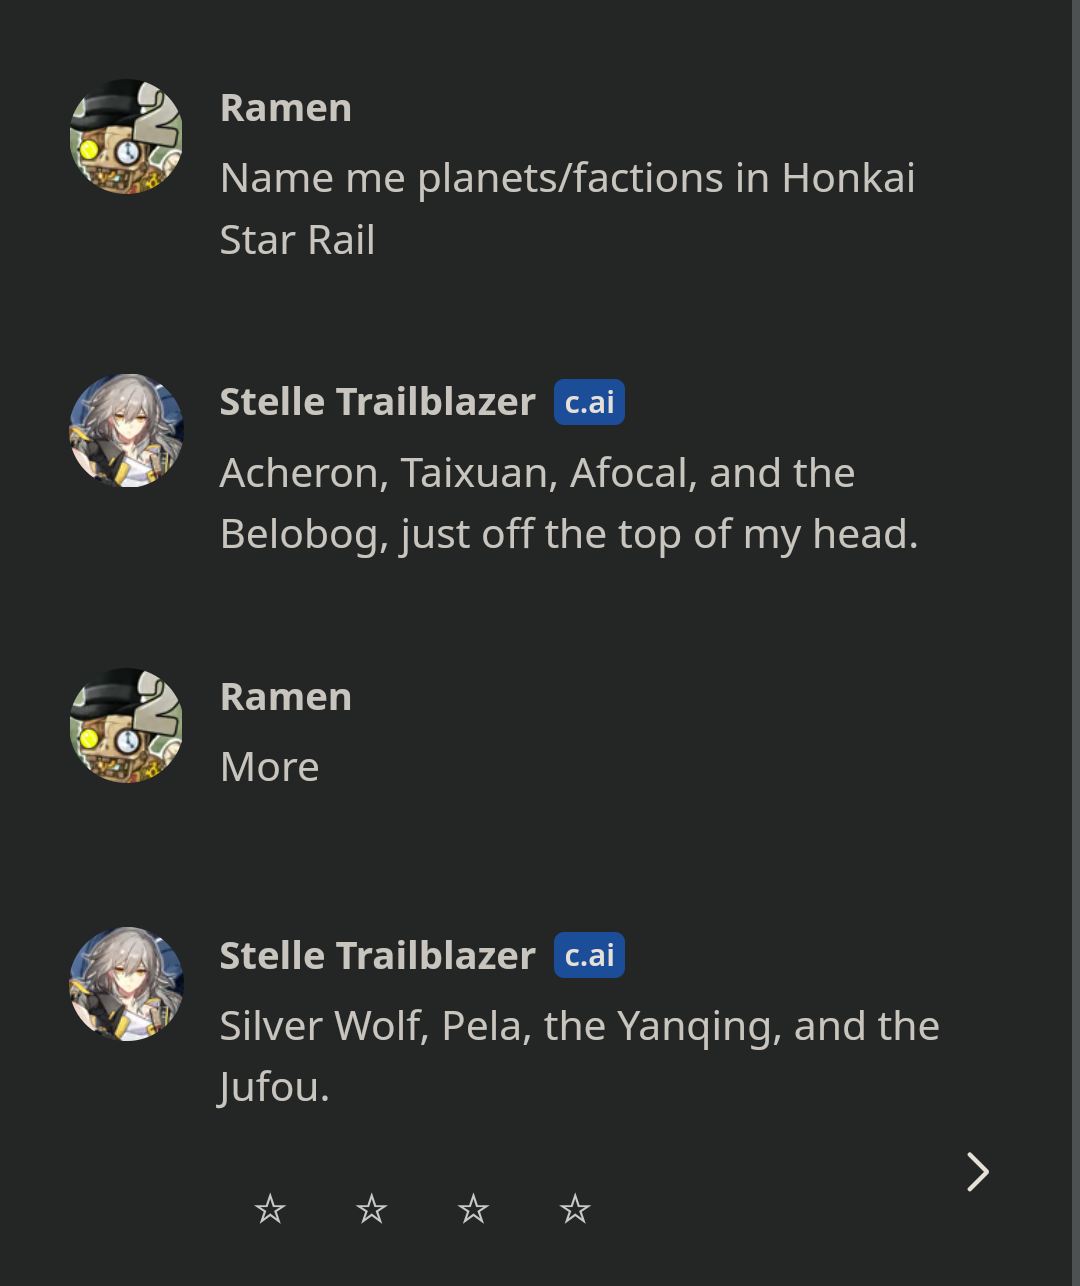Viewport: 1080px width, 1286px height.
Task: Rate the reply one star
Action: (x=269, y=1209)
